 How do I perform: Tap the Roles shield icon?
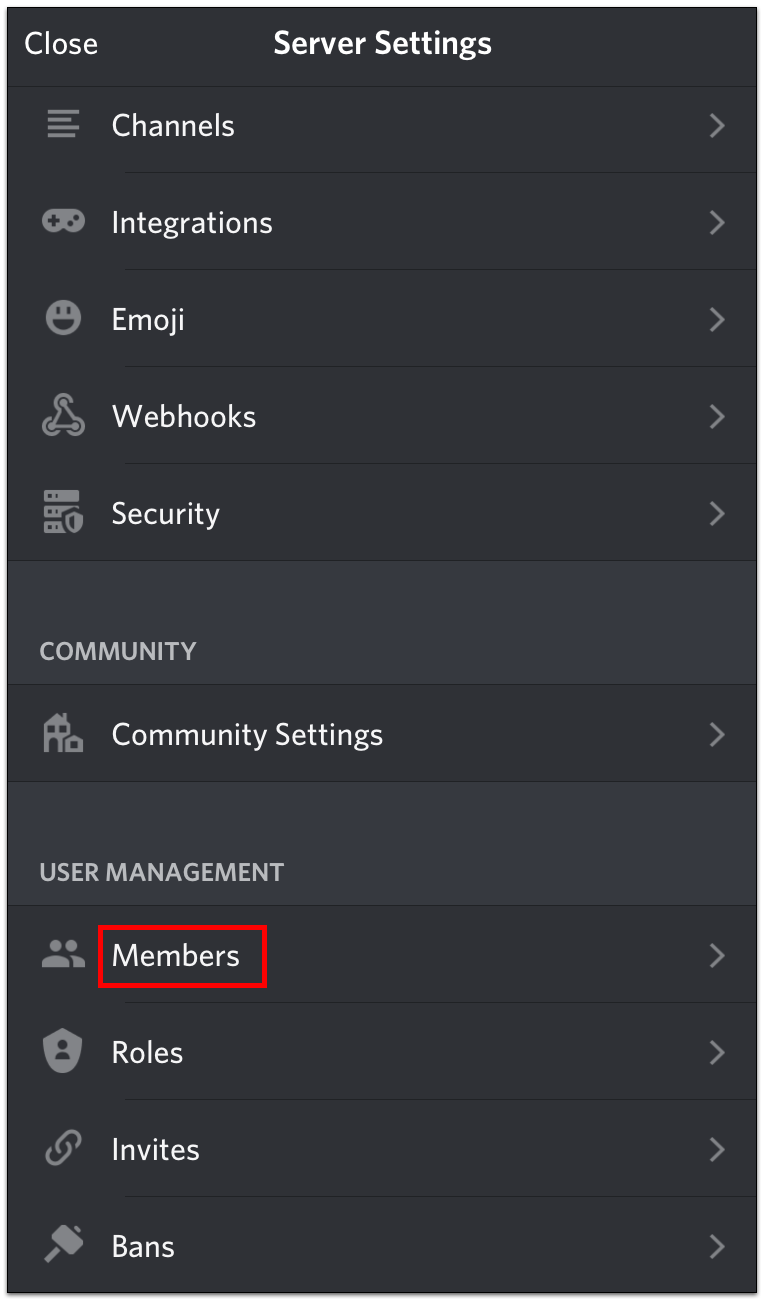click(x=63, y=1052)
